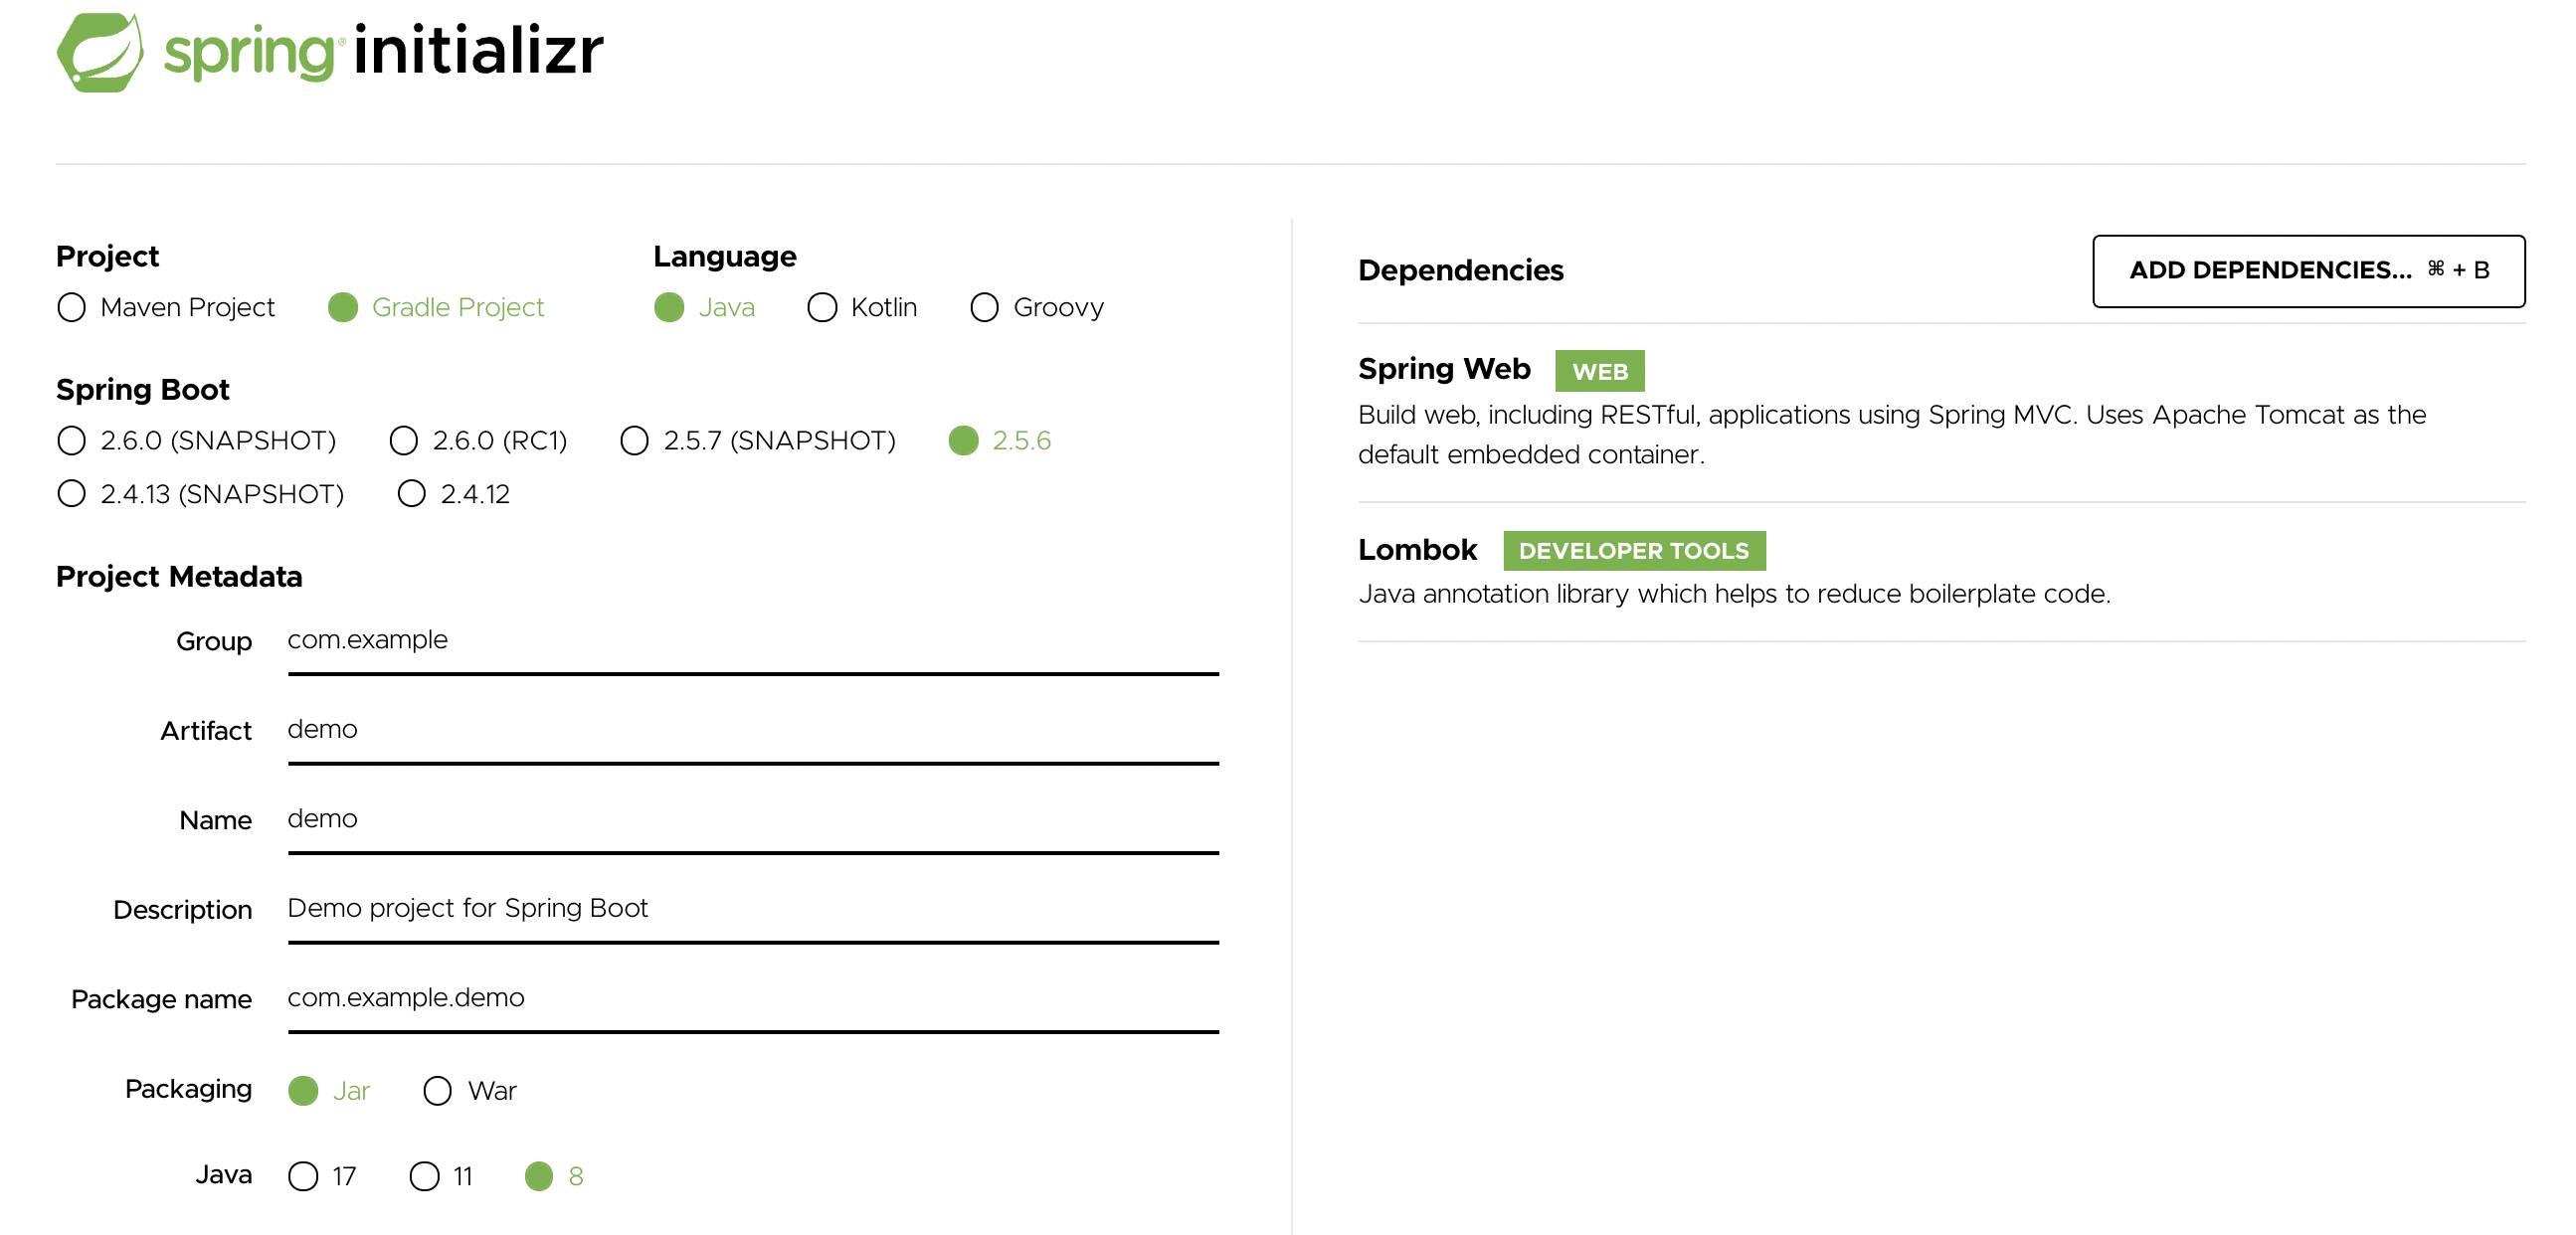Select Groovy language option

pos(984,308)
